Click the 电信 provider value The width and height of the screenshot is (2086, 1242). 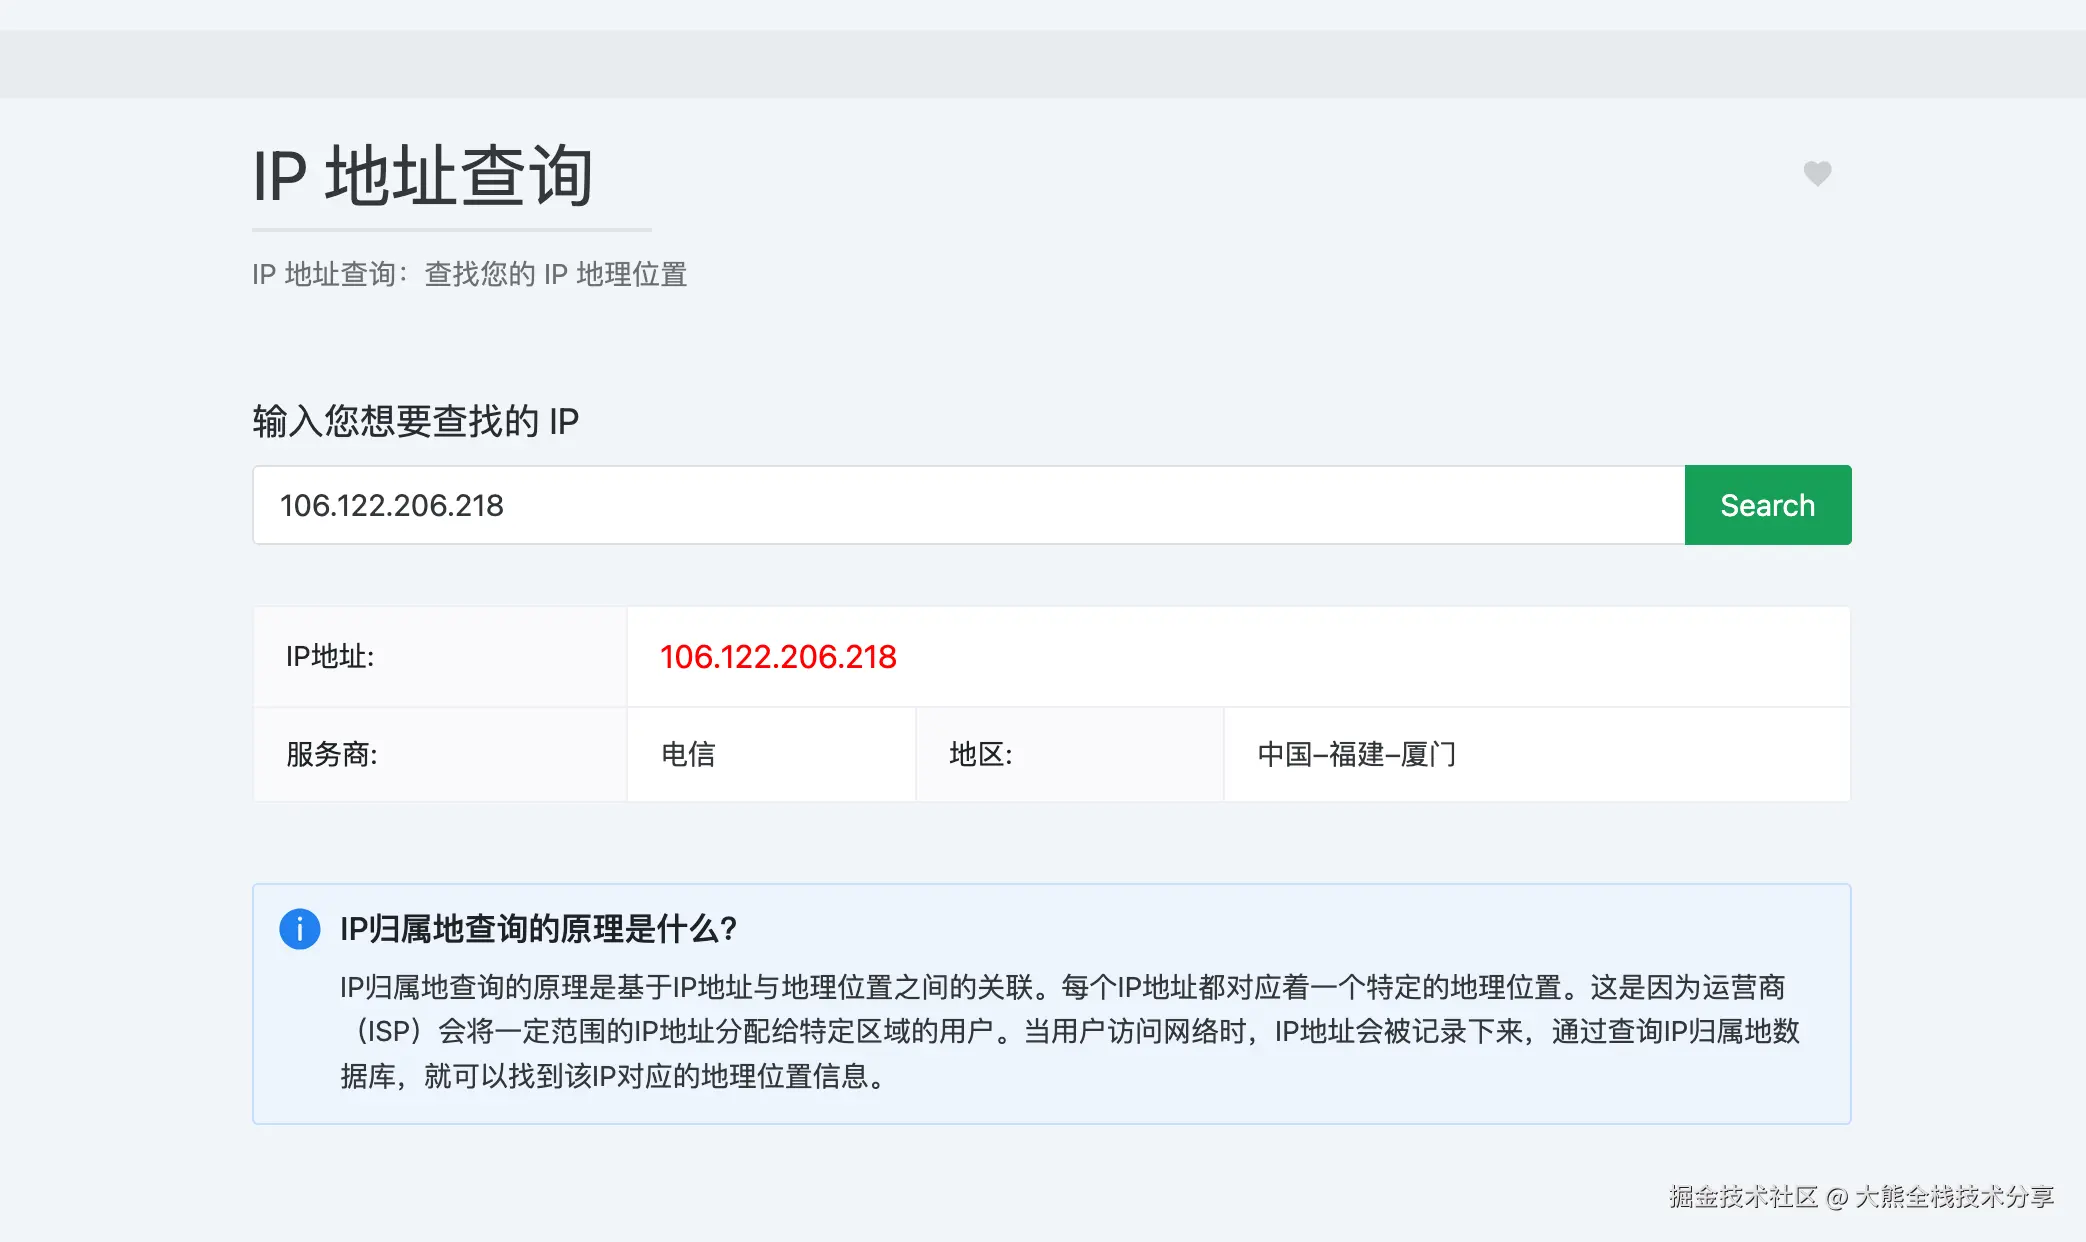pos(688,754)
